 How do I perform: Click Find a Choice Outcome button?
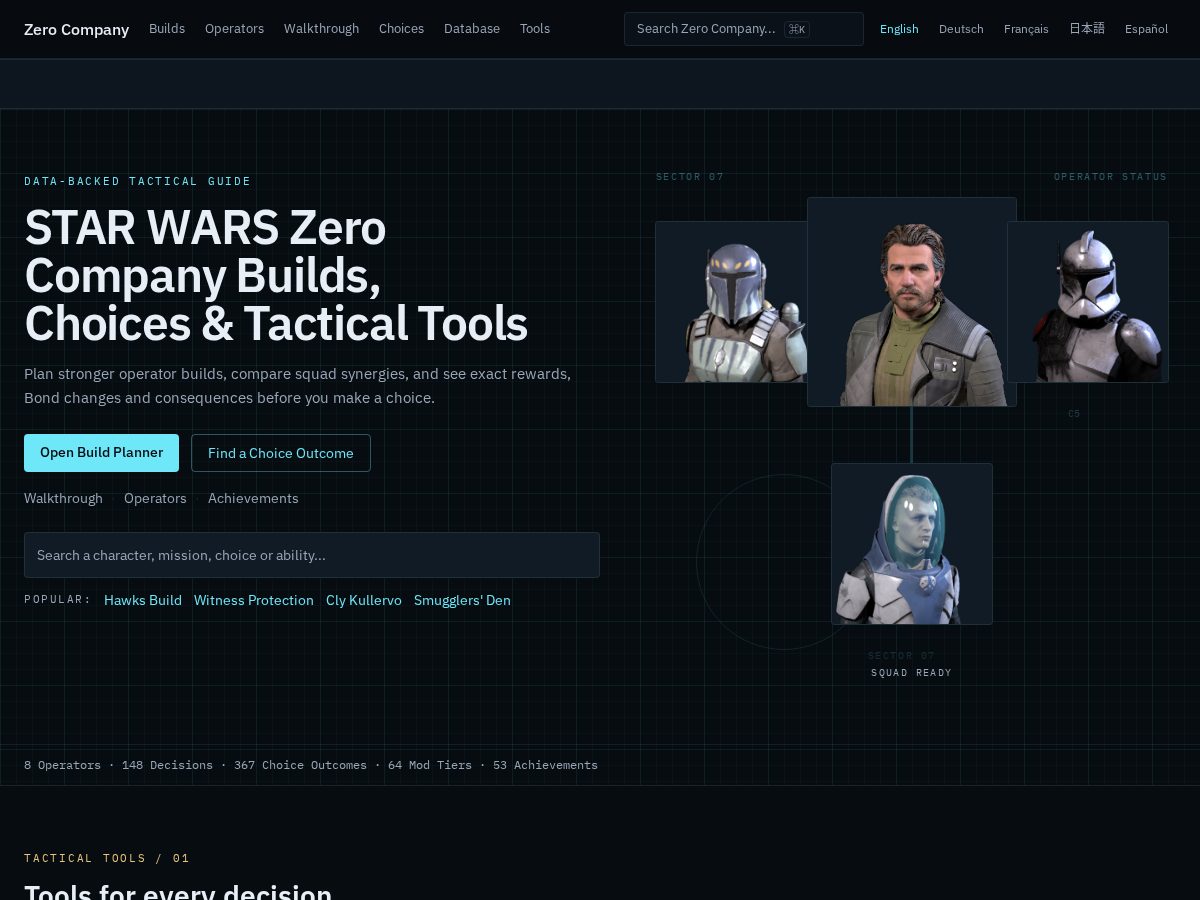(x=281, y=453)
